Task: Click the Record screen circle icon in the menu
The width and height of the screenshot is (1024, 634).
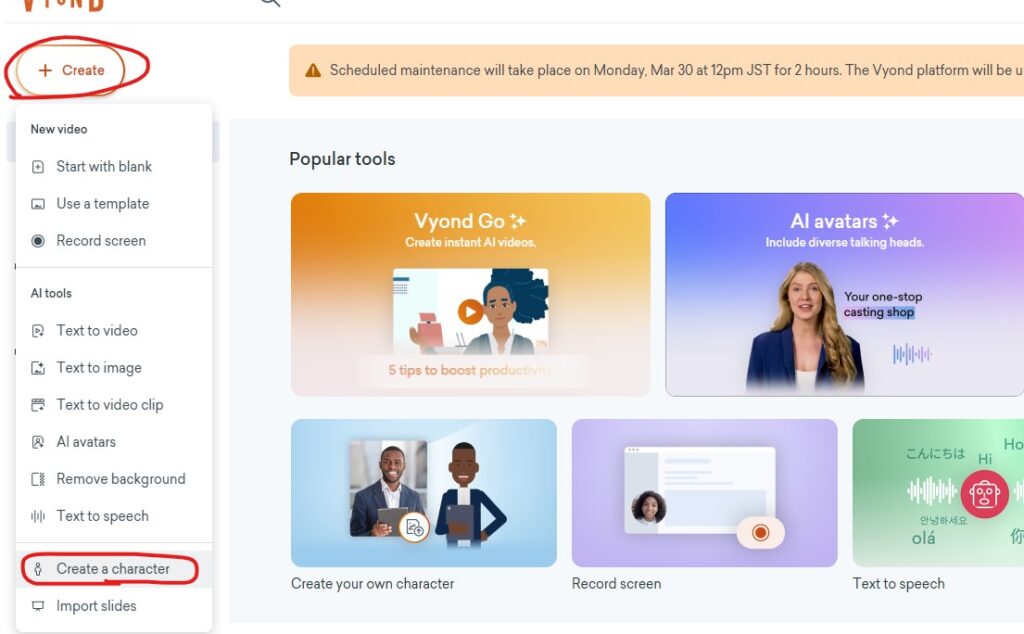Action: 38,241
